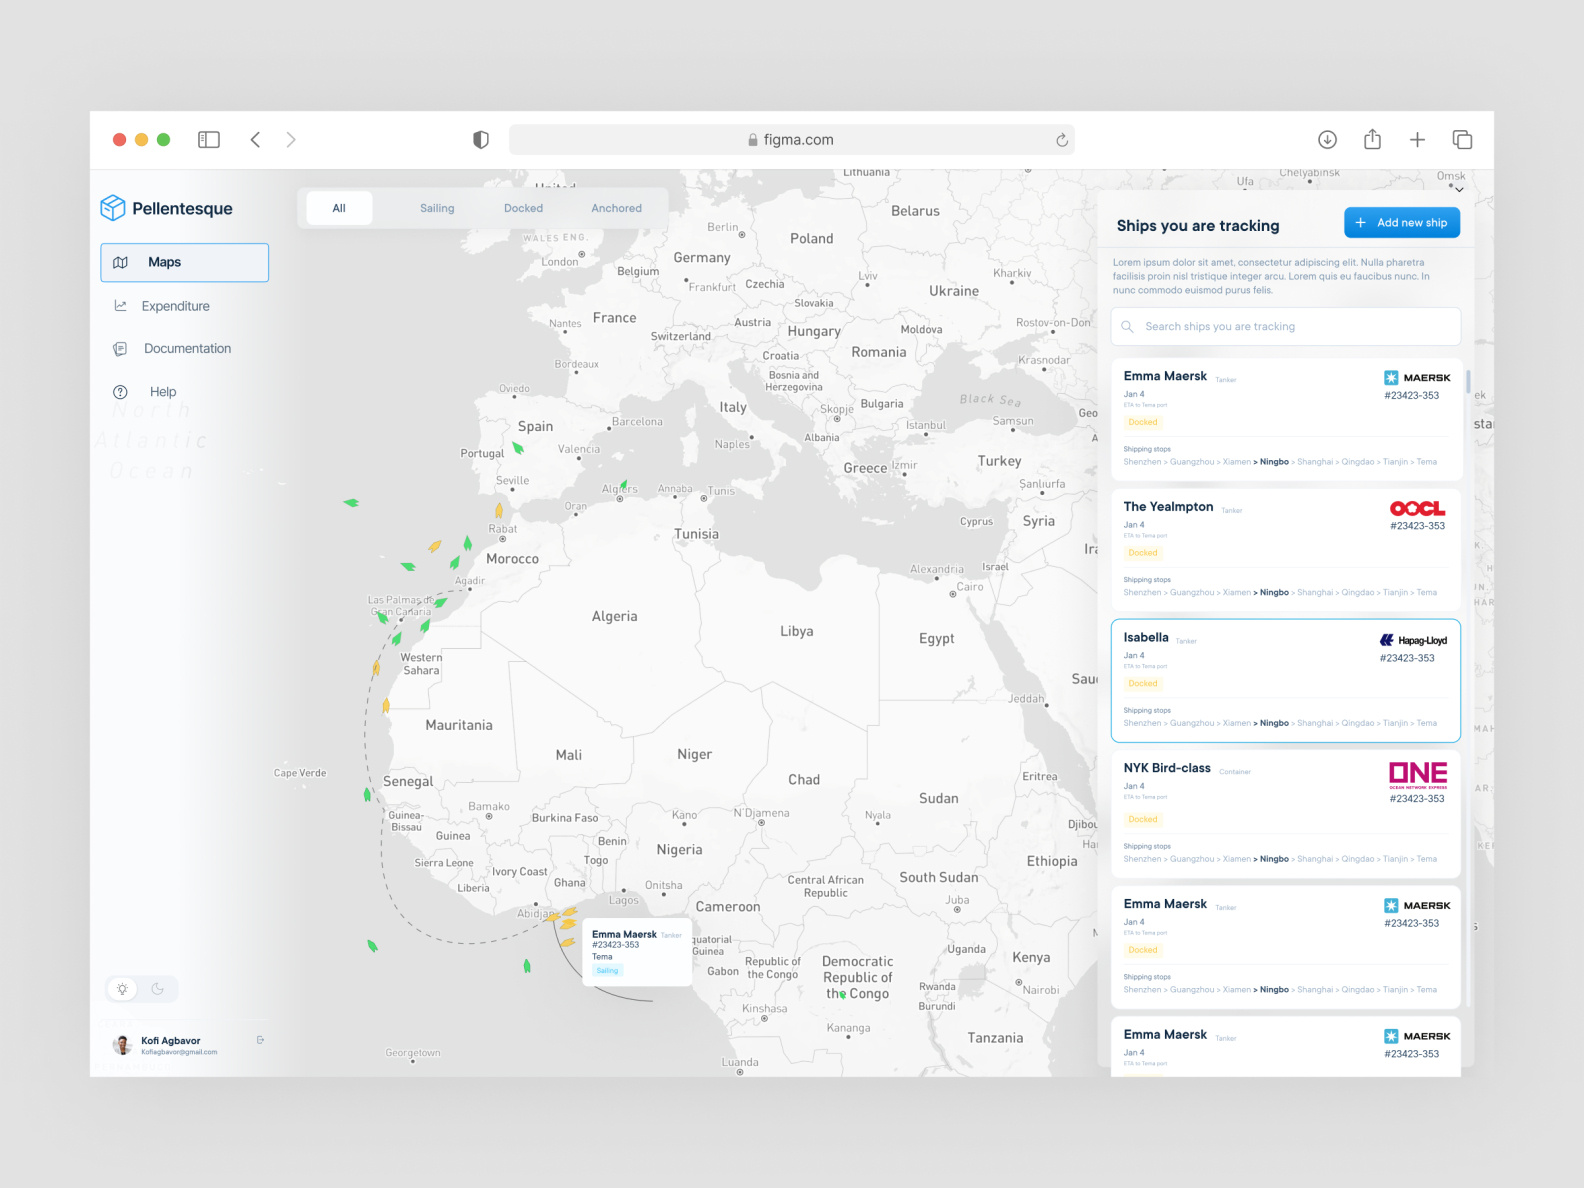This screenshot has width=1584, height=1188.
Task: Filter map by Sailing ships
Action: 437,208
